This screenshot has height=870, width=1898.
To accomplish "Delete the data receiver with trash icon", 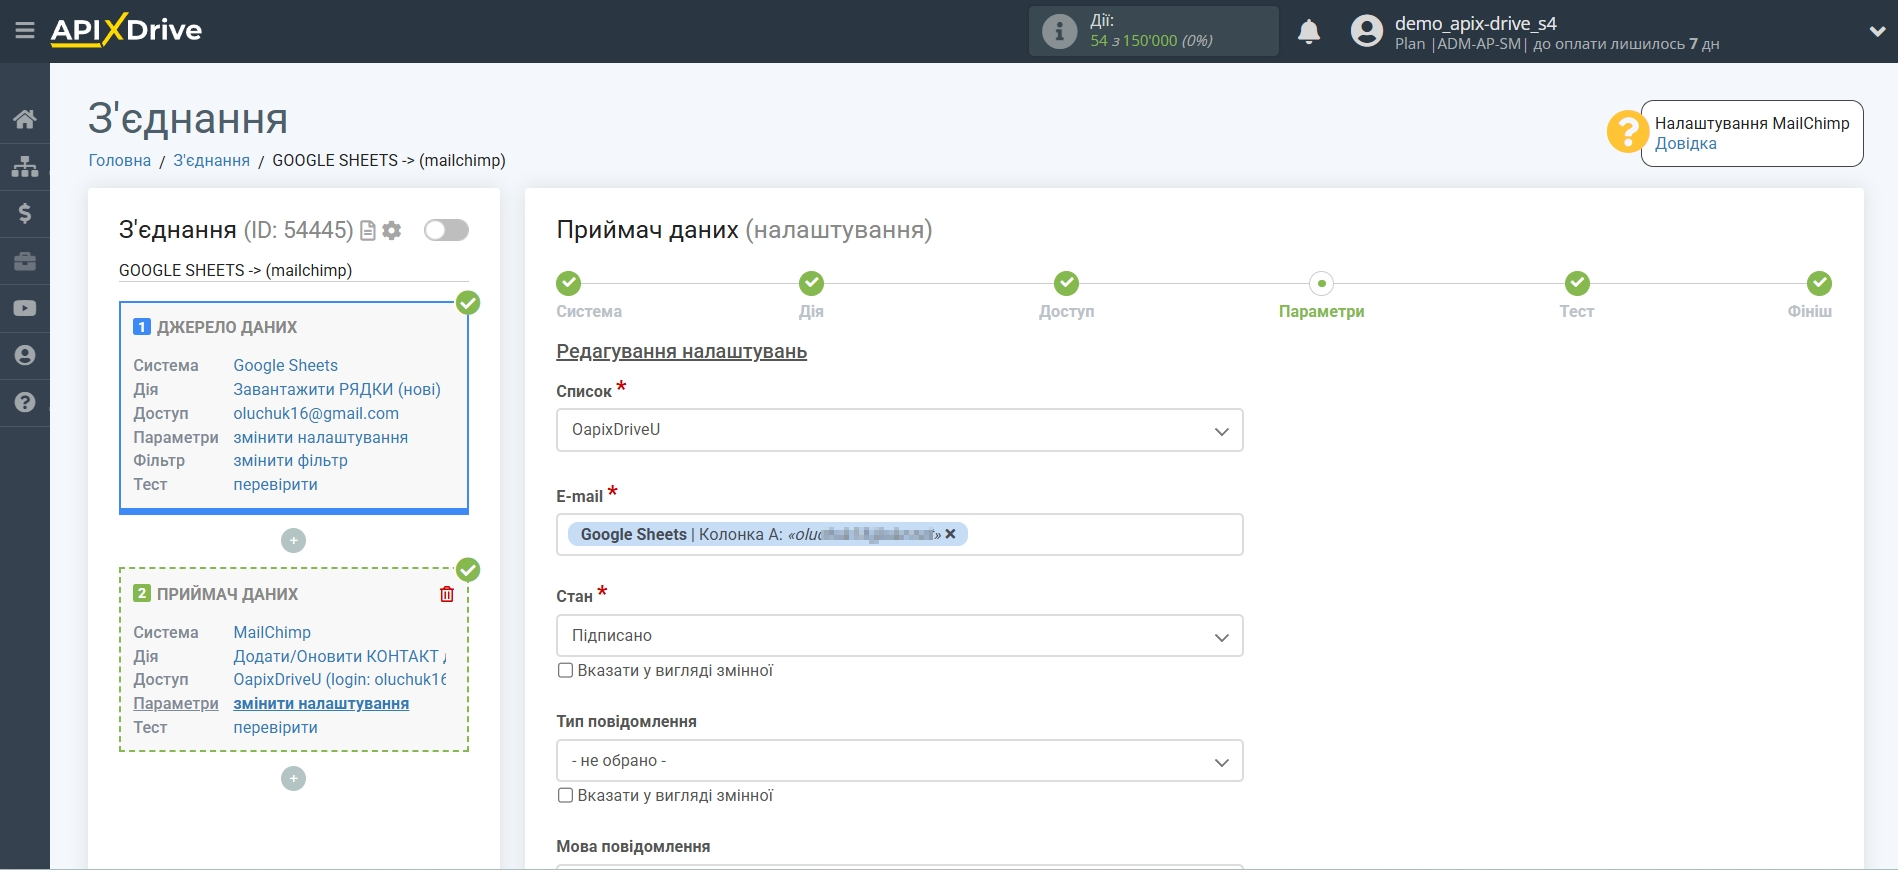I will (x=447, y=594).
